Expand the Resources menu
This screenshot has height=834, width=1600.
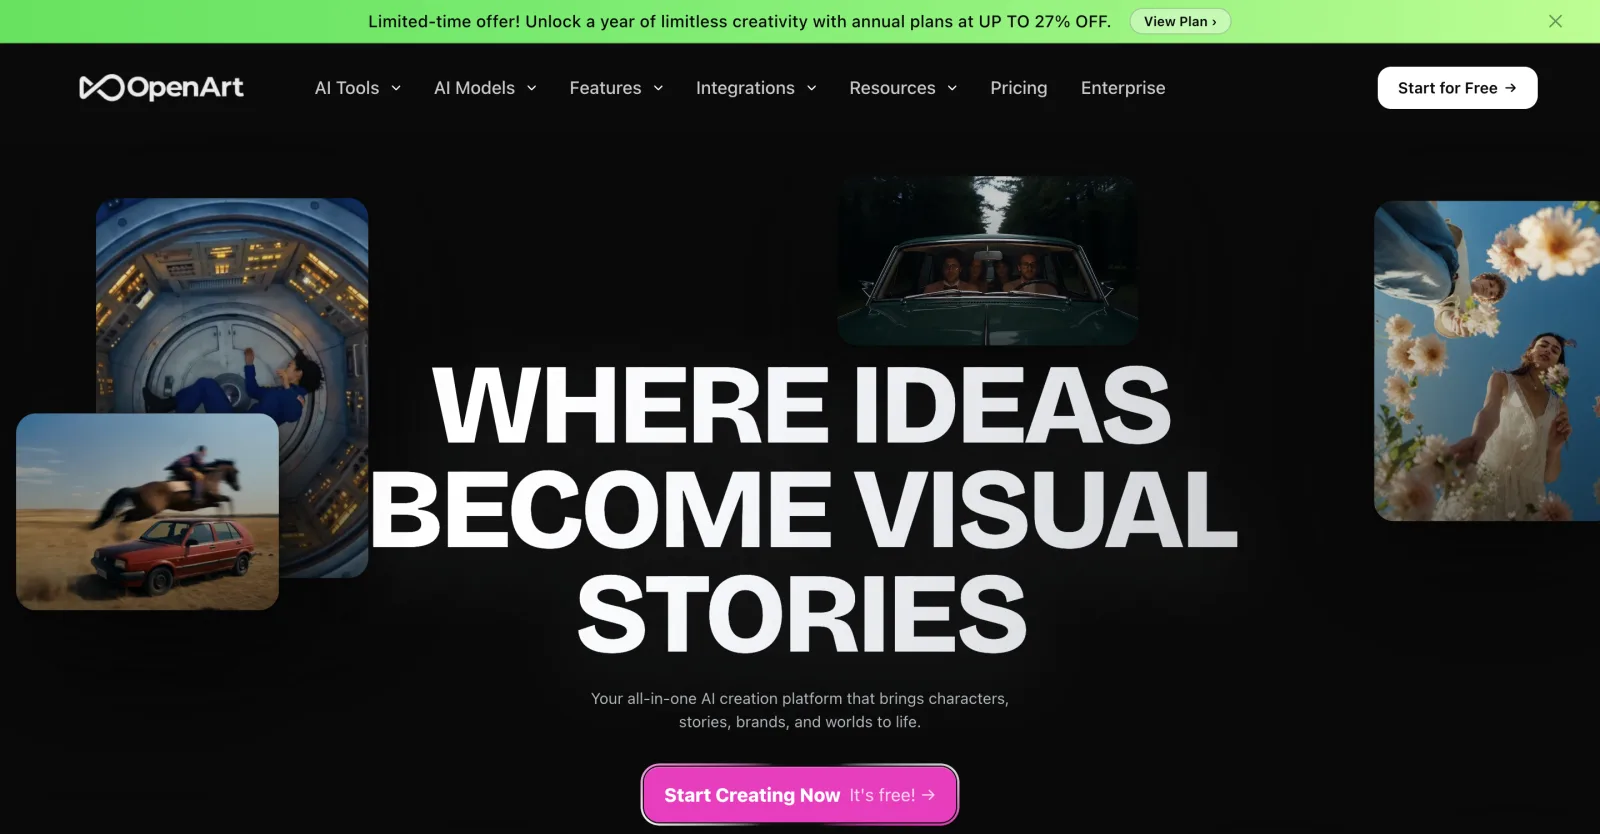coord(903,88)
